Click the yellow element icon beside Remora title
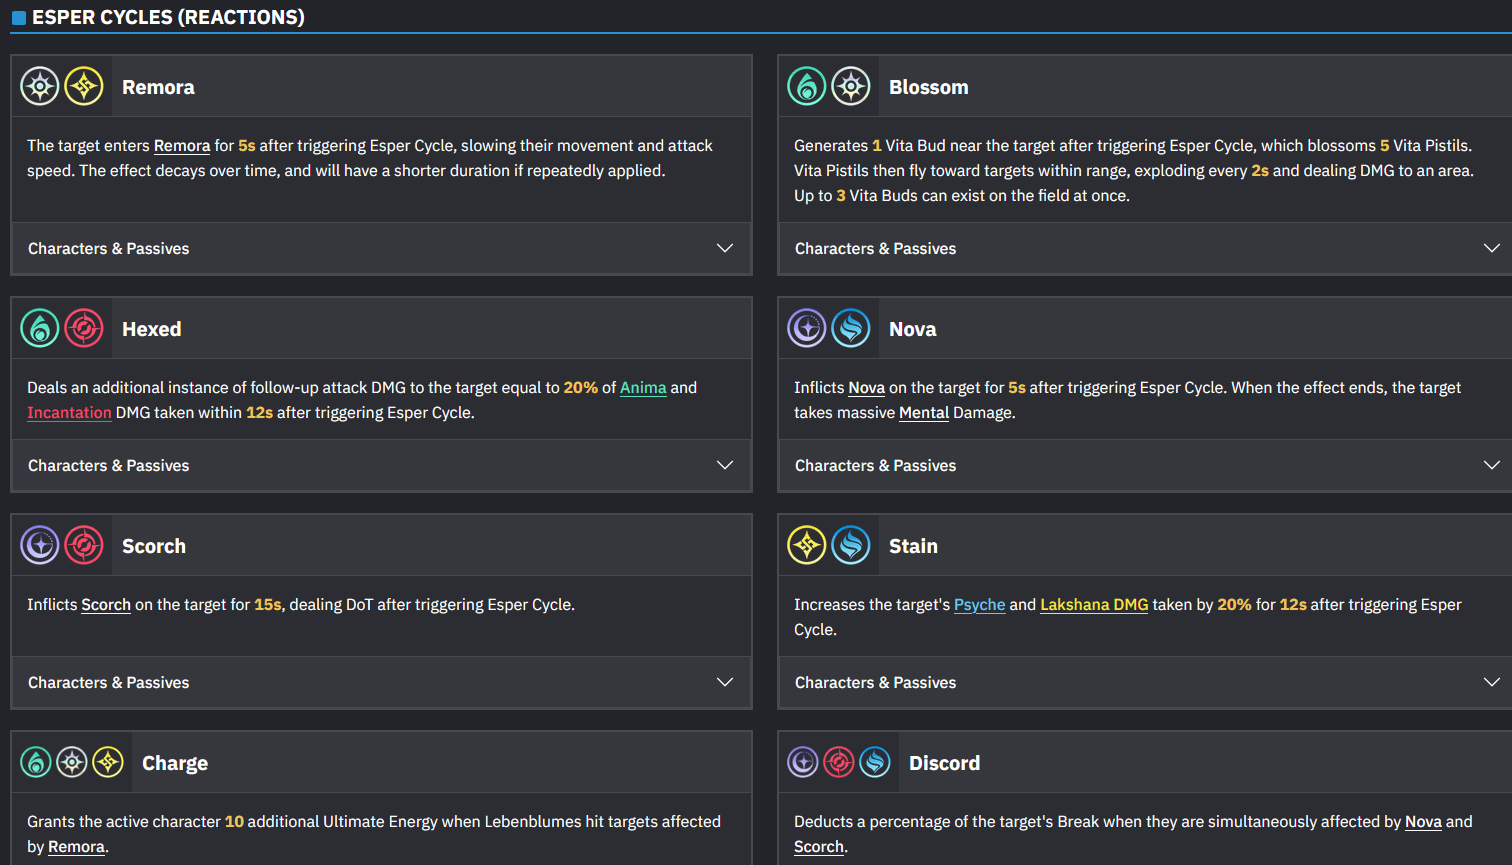This screenshot has height=865, width=1512. tap(84, 87)
